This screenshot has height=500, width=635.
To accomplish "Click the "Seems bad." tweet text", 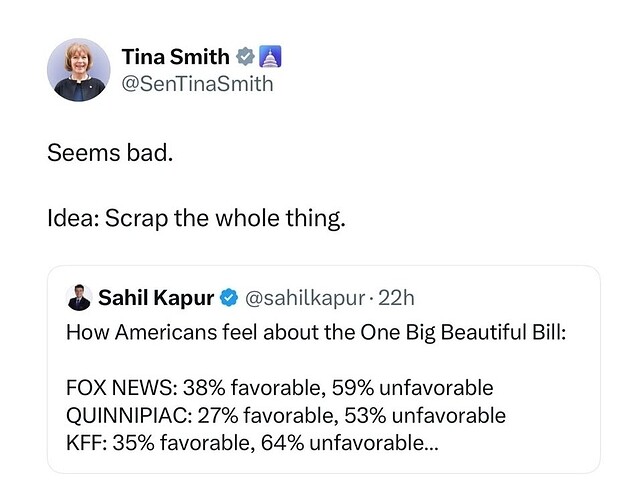I will pos(110,153).
